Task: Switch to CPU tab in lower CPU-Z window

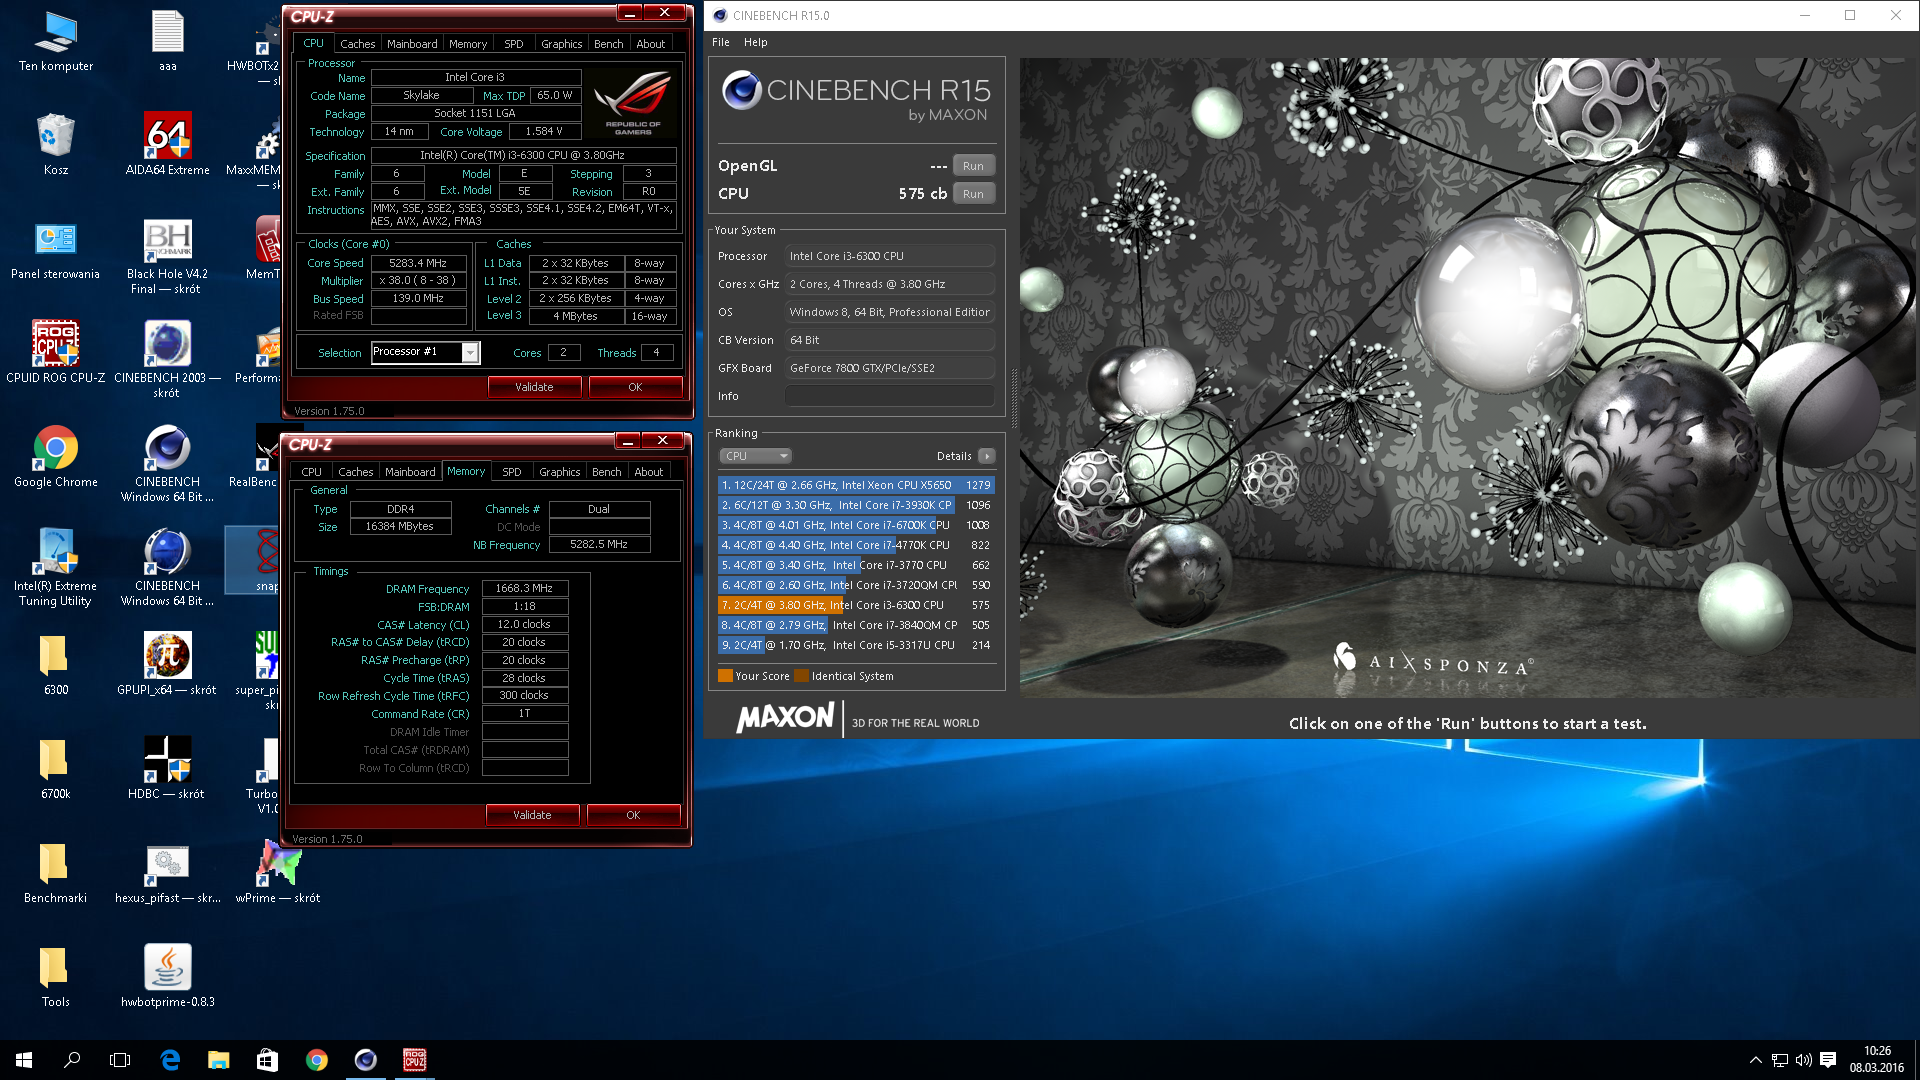Action: (x=312, y=472)
